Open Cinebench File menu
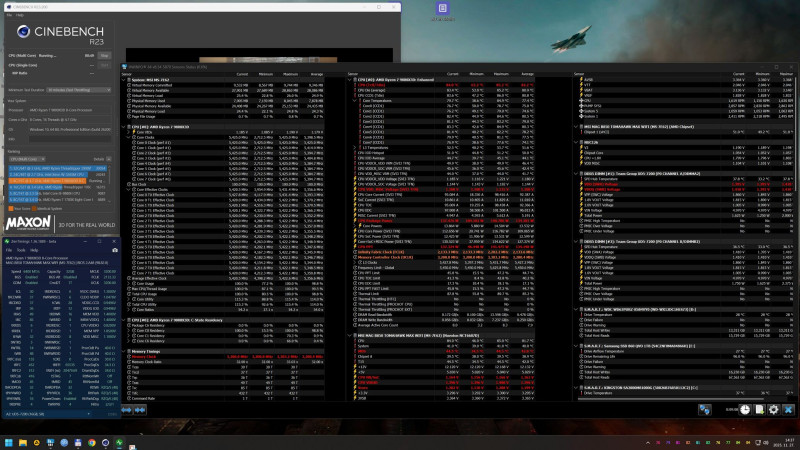 [x=9, y=15]
